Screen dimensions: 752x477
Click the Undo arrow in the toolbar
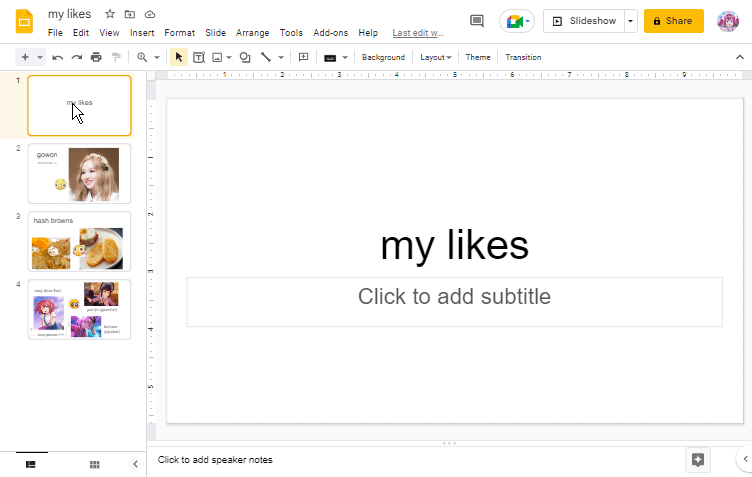click(x=58, y=57)
